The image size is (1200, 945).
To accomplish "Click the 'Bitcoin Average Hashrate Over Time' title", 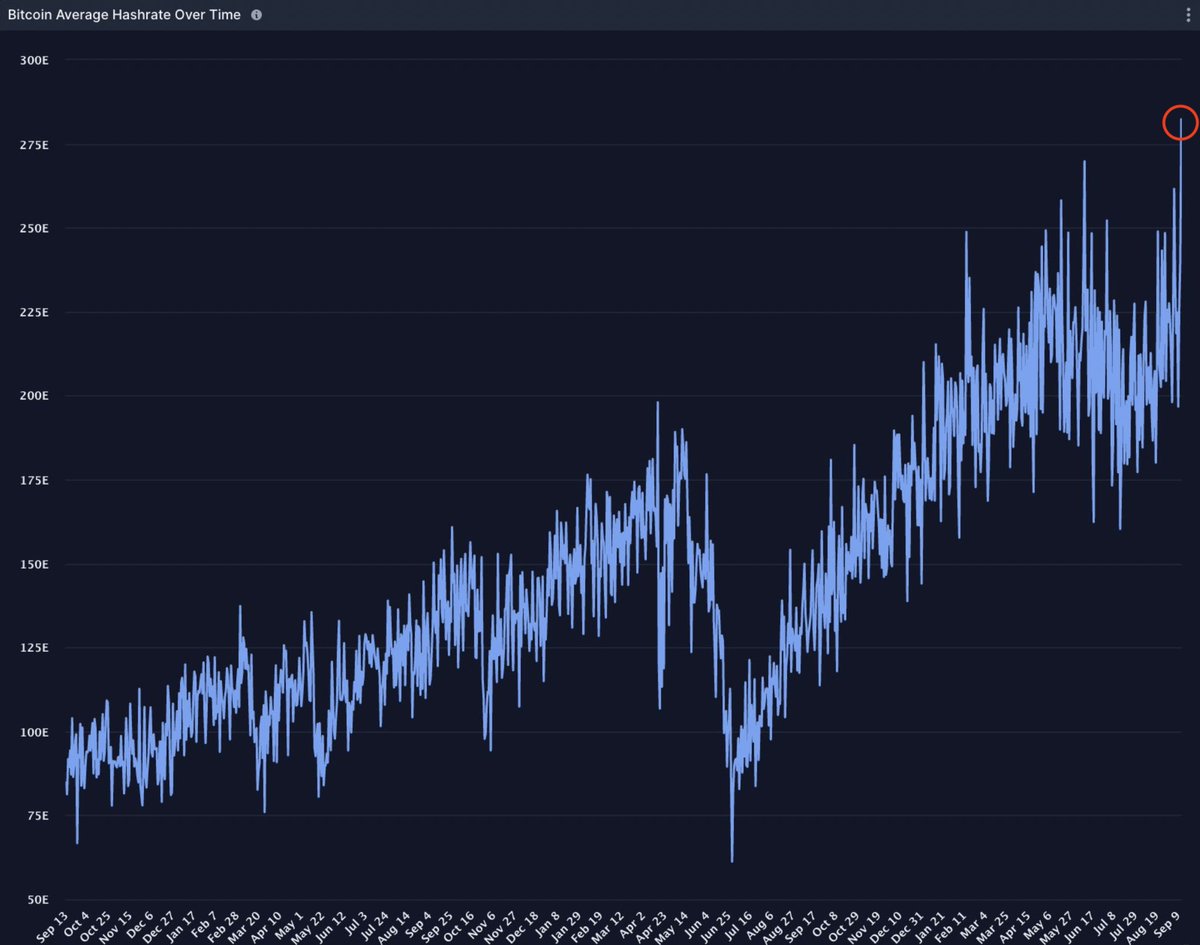I will [x=124, y=15].
